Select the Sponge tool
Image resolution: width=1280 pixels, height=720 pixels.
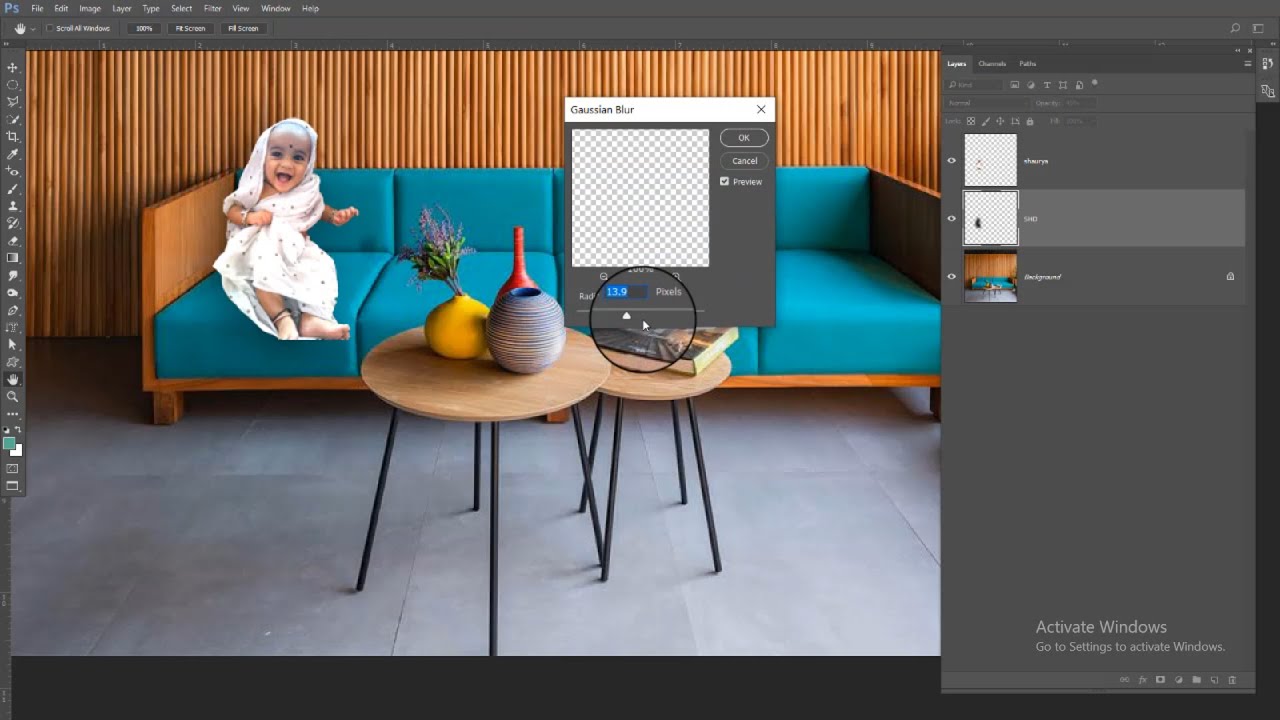(13, 293)
